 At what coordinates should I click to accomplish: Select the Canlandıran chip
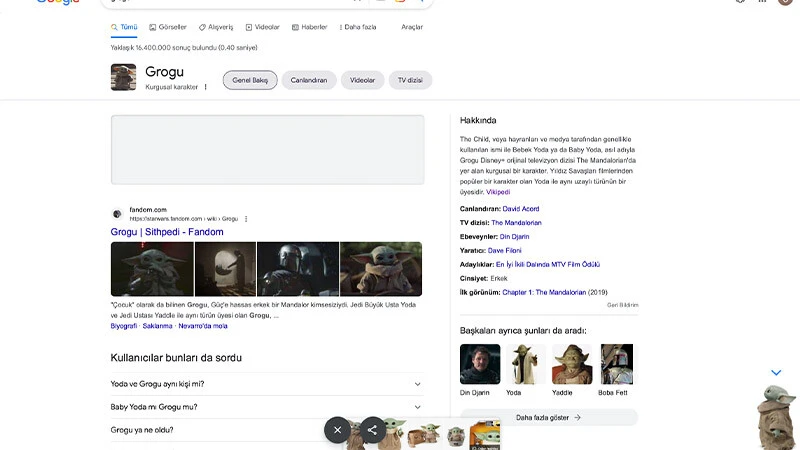point(309,80)
